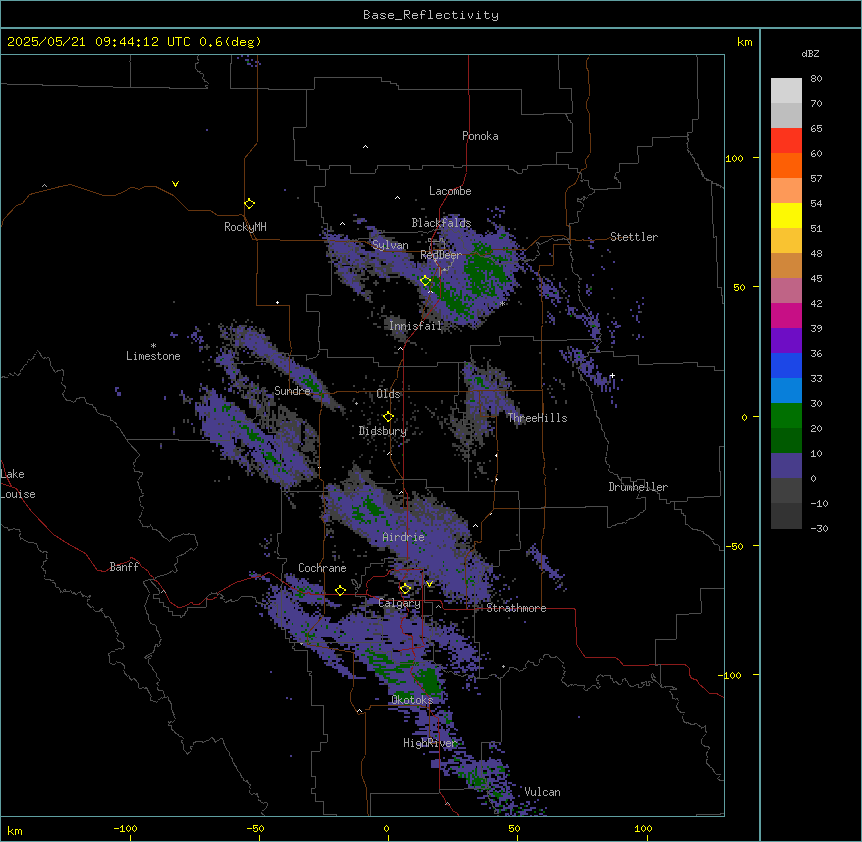This screenshot has width=862, height=842.
Task: Select the blue 36-33 dBZ legend swatch
Action: click(786, 365)
